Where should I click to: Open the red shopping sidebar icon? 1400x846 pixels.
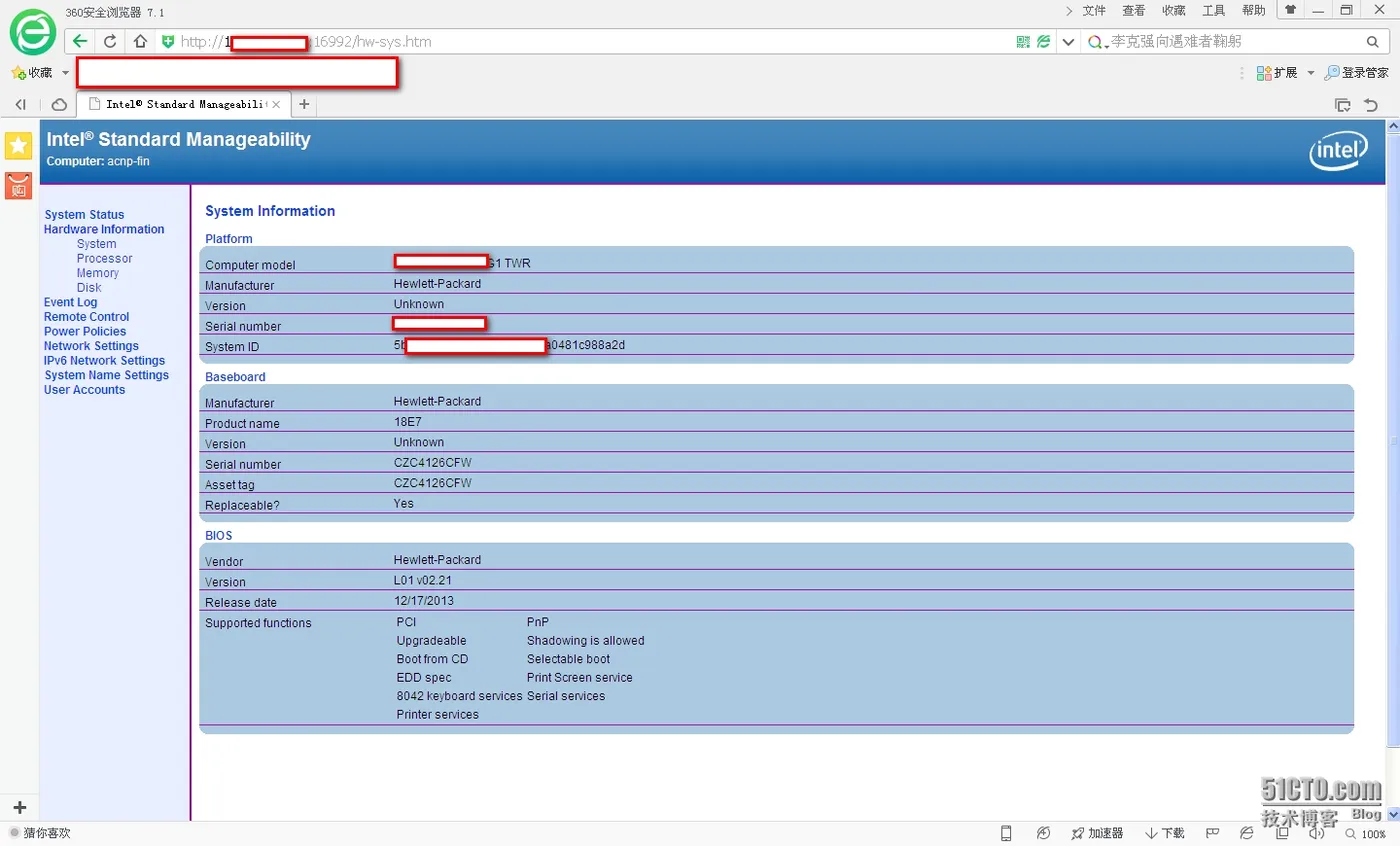19,185
